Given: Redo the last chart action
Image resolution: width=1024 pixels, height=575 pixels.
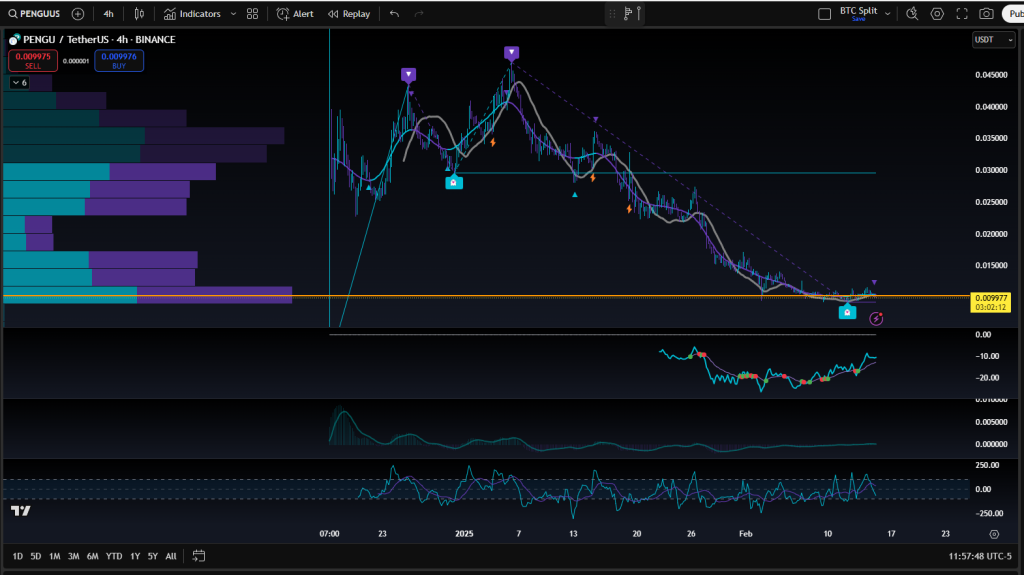Looking at the screenshot, I should pos(419,14).
